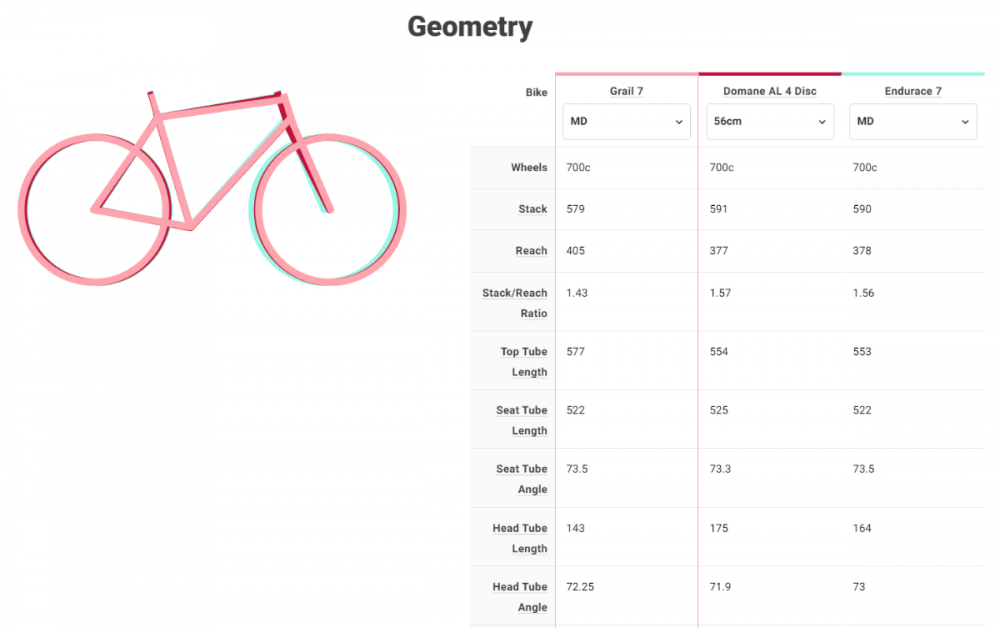Select the Grail 7 column header
Image resolution: width=1000 pixels, height=628 pixels.
point(627,91)
